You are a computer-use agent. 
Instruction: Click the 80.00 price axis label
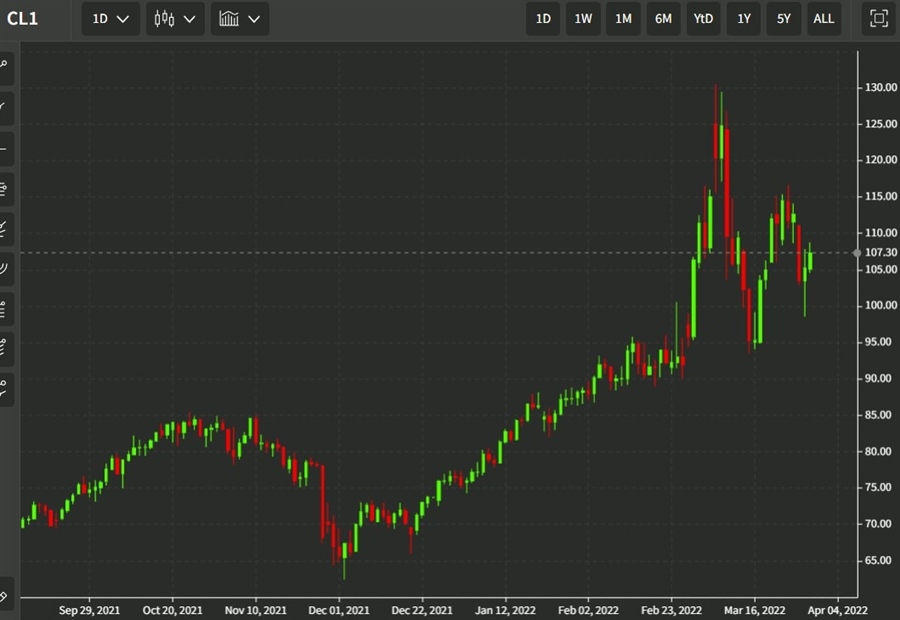click(x=878, y=451)
